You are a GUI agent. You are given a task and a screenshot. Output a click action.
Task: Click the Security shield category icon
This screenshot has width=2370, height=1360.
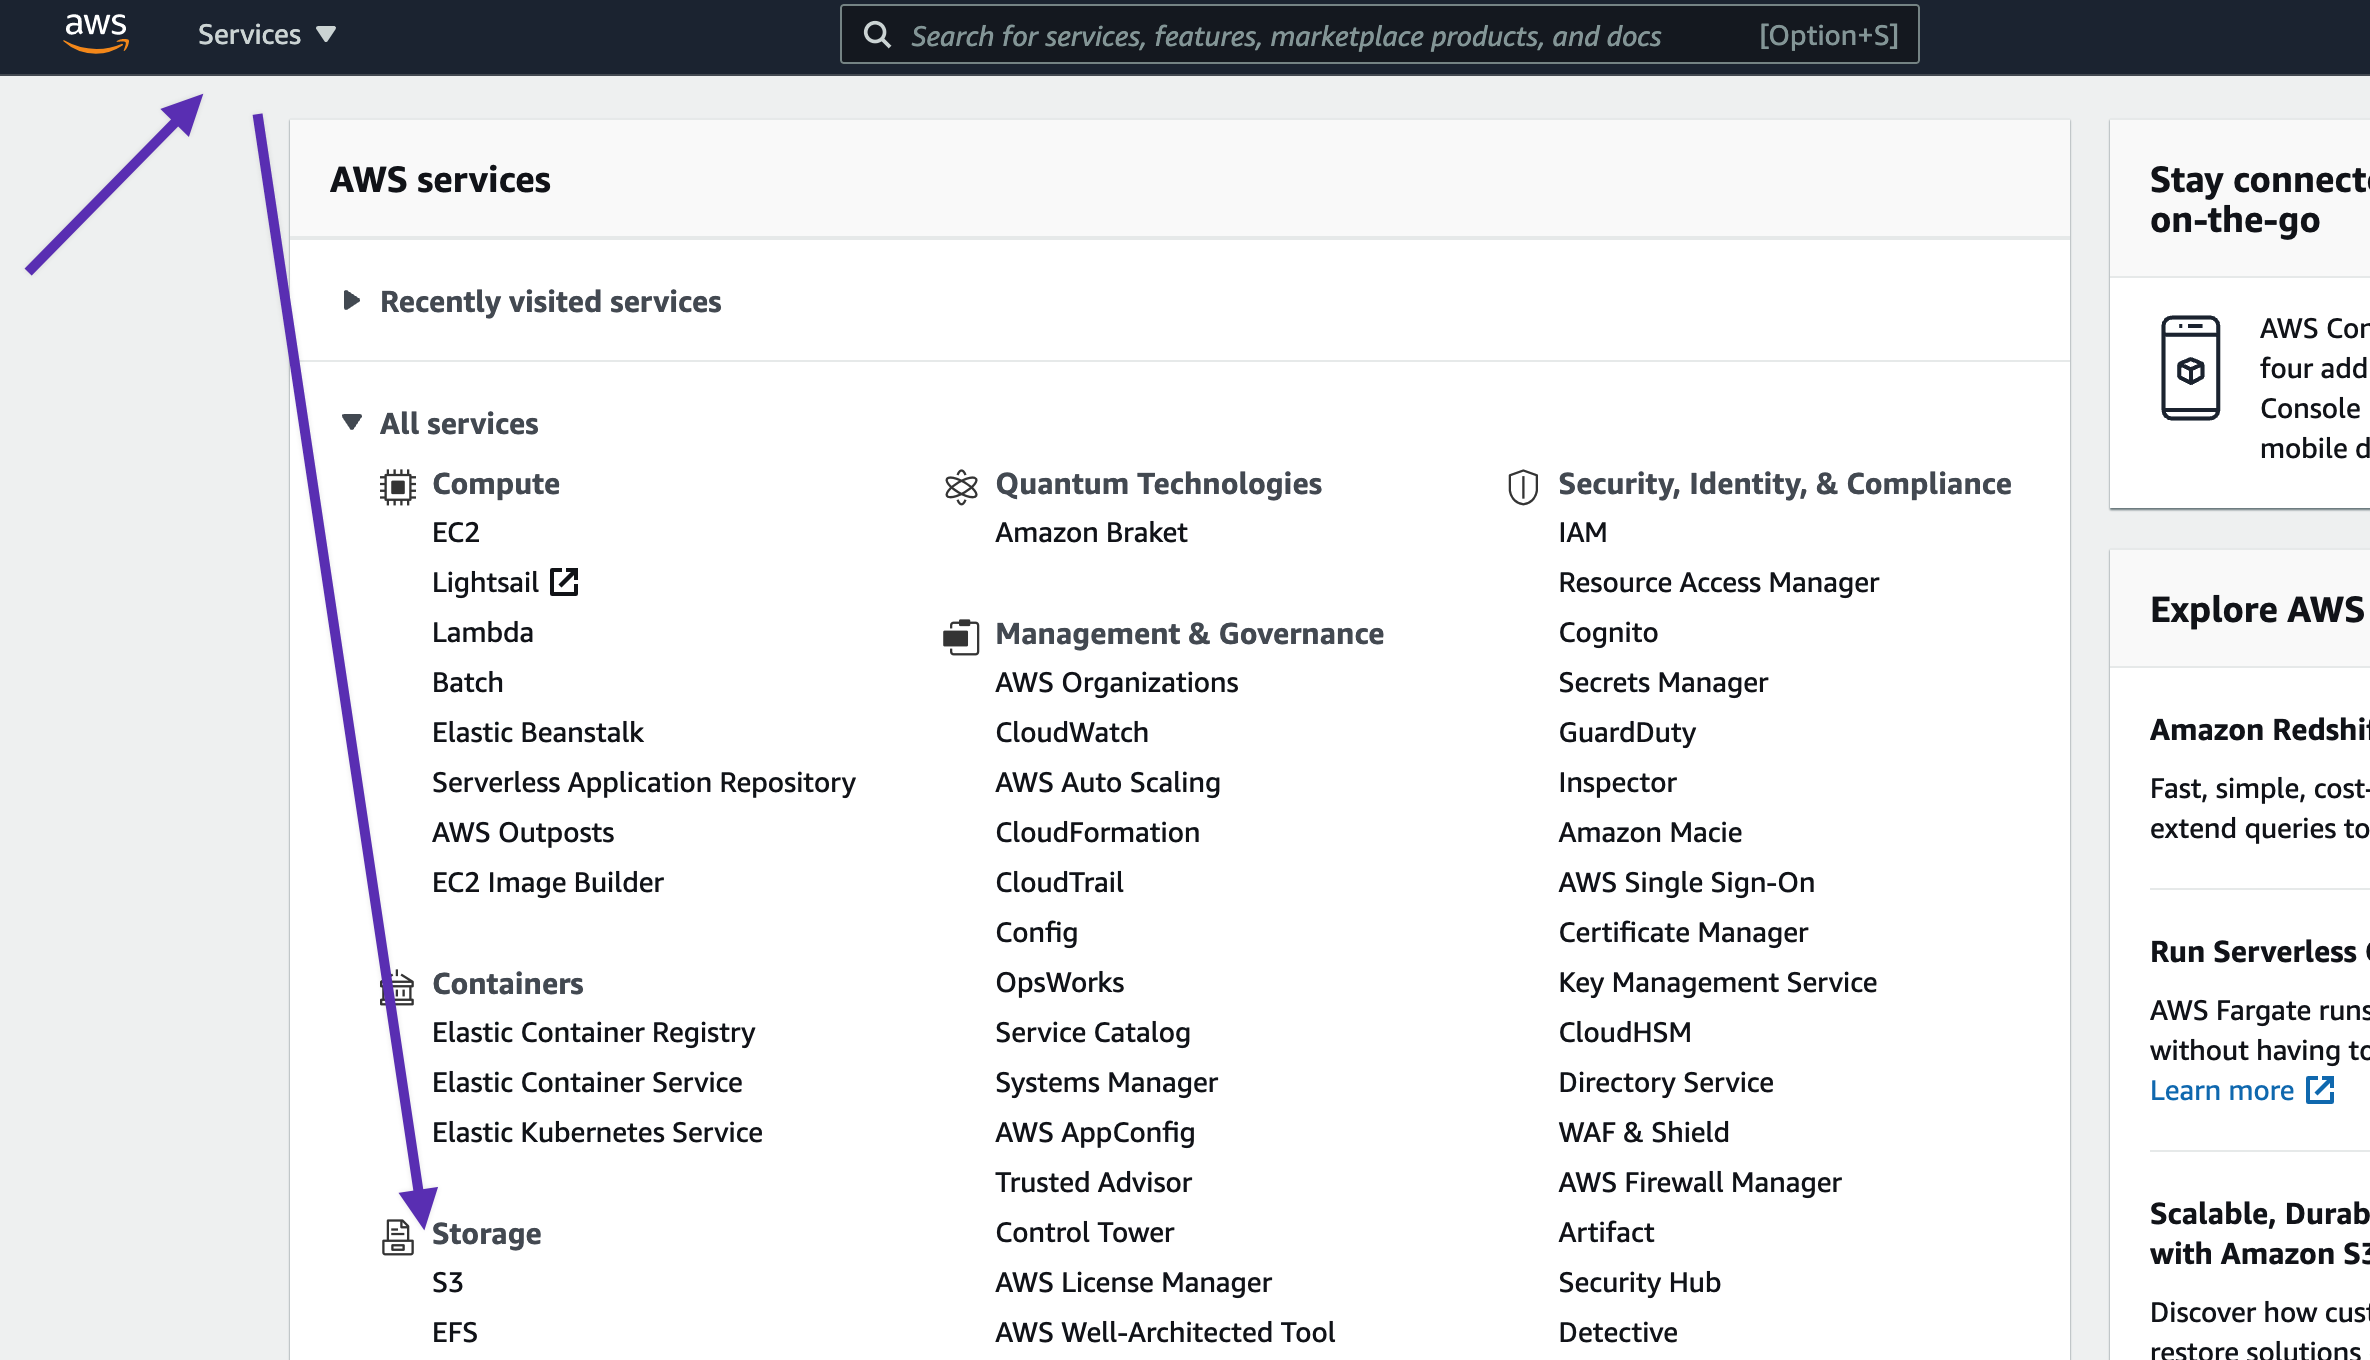click(1522, 486)
